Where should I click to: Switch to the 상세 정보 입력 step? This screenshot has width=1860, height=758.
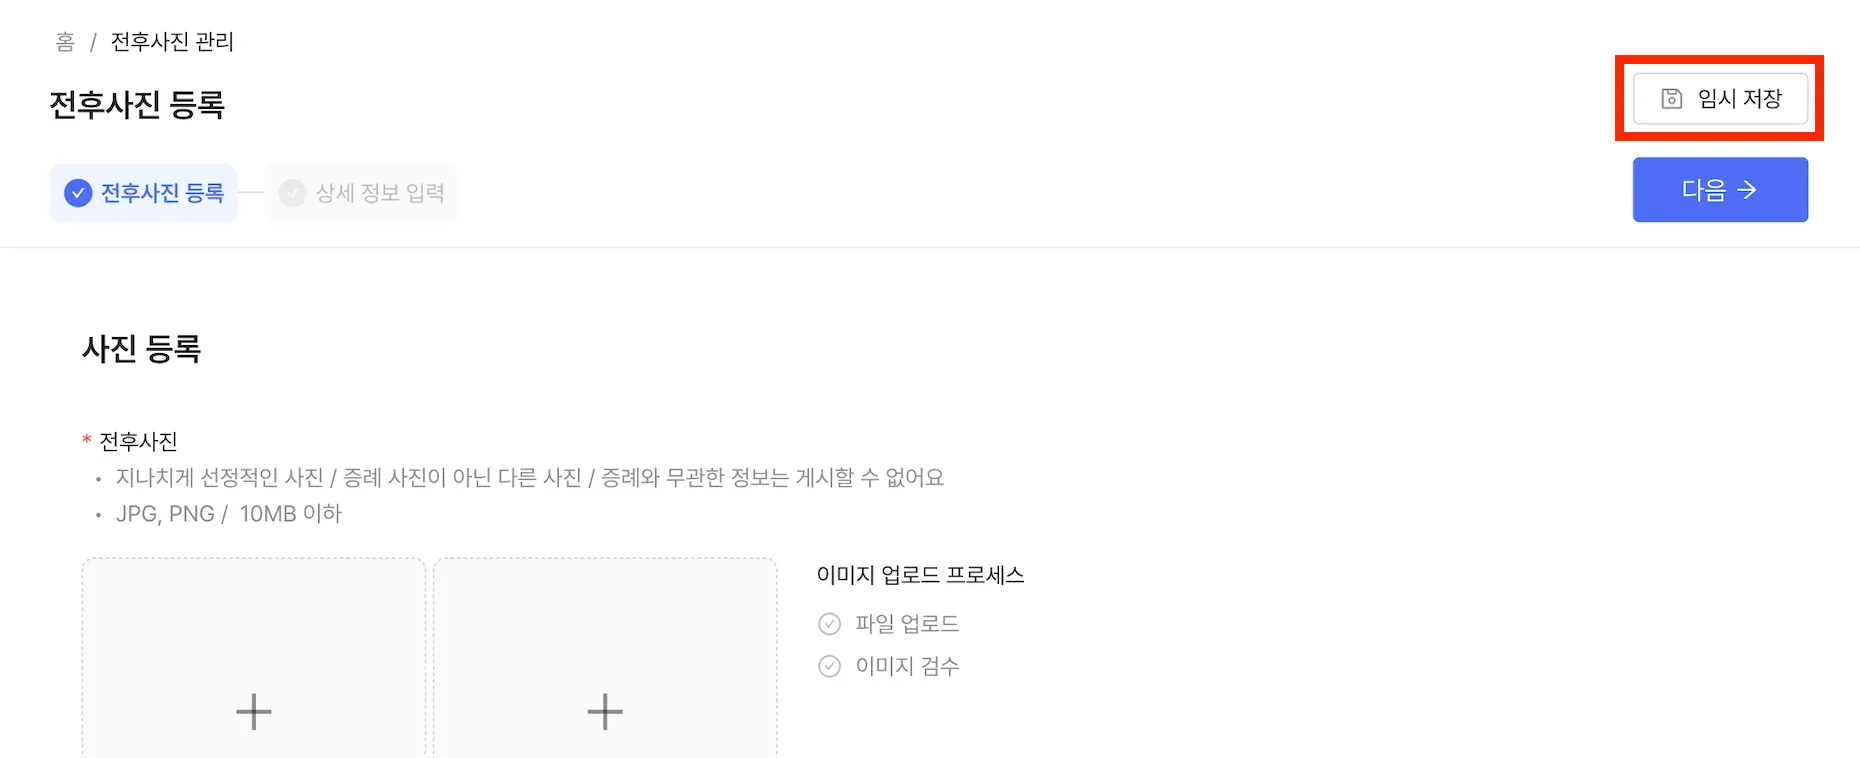tap(361, 193)
